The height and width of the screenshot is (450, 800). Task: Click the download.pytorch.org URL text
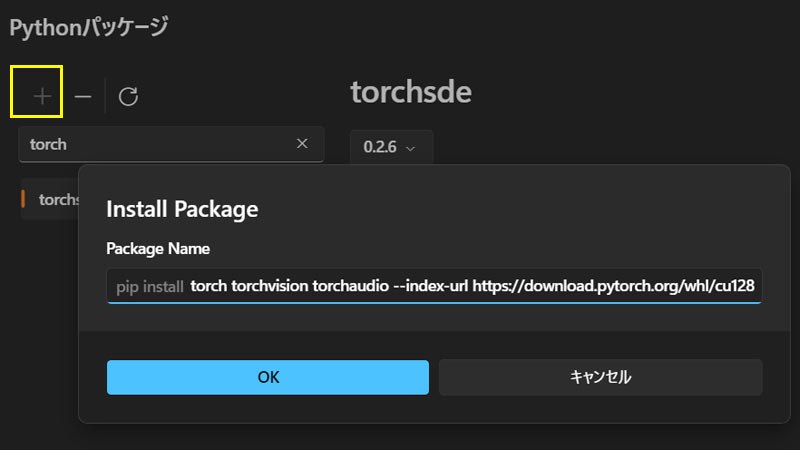coord(616,287)
